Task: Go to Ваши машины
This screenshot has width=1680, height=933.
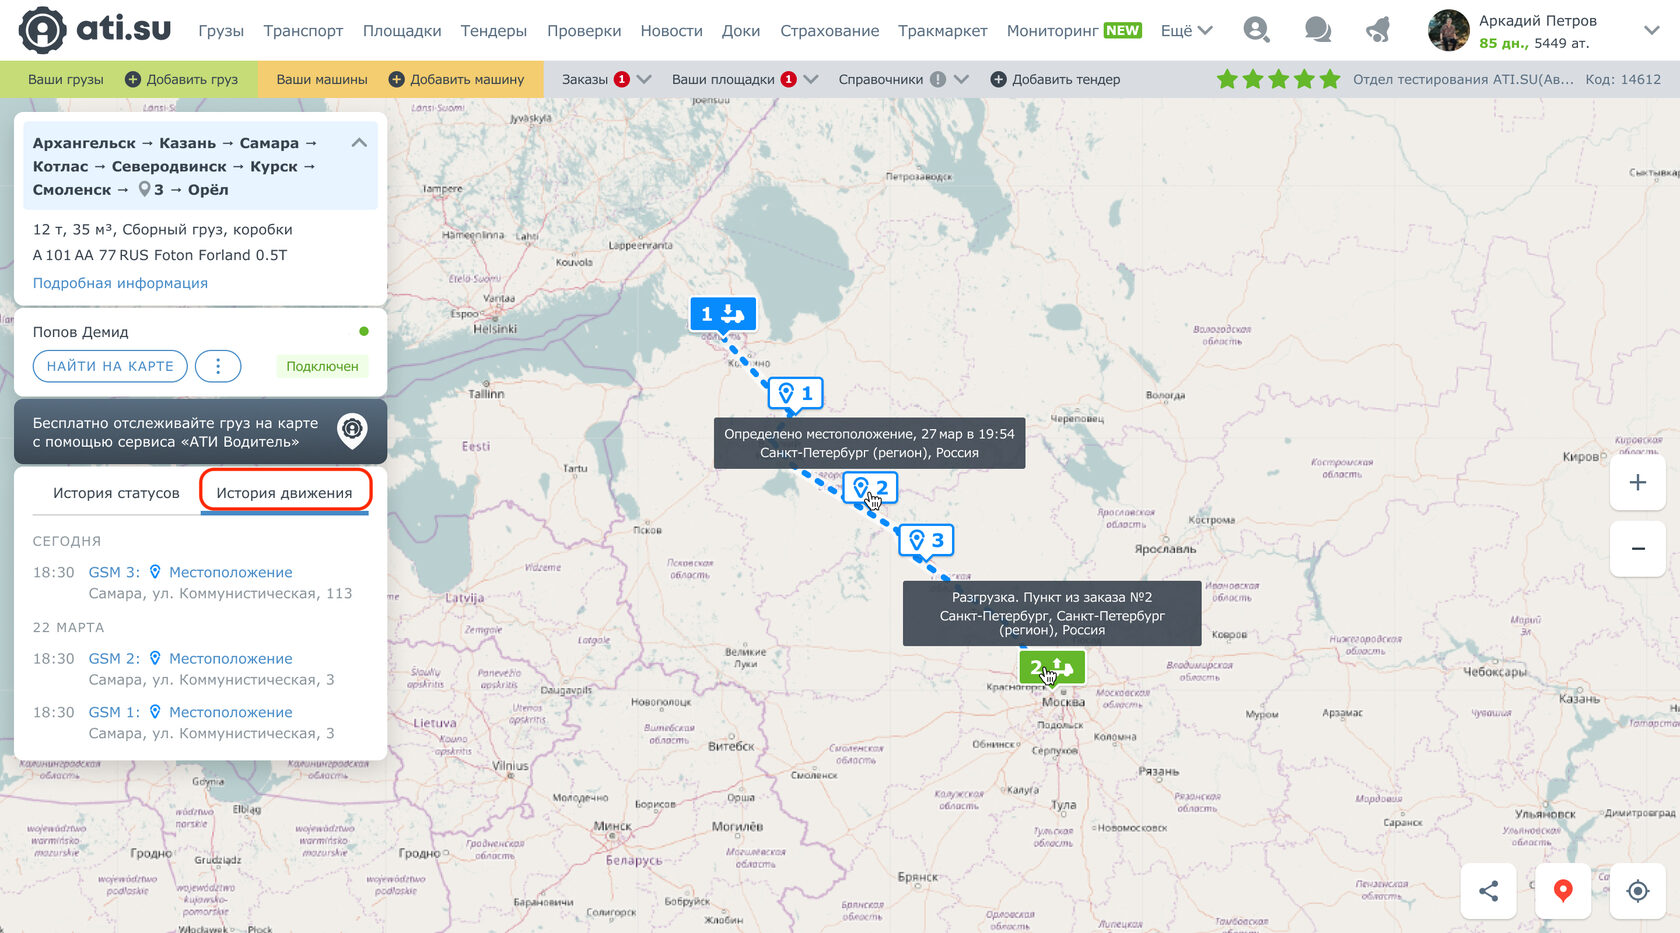Action: pyautogui.click(x=322, y=79)
